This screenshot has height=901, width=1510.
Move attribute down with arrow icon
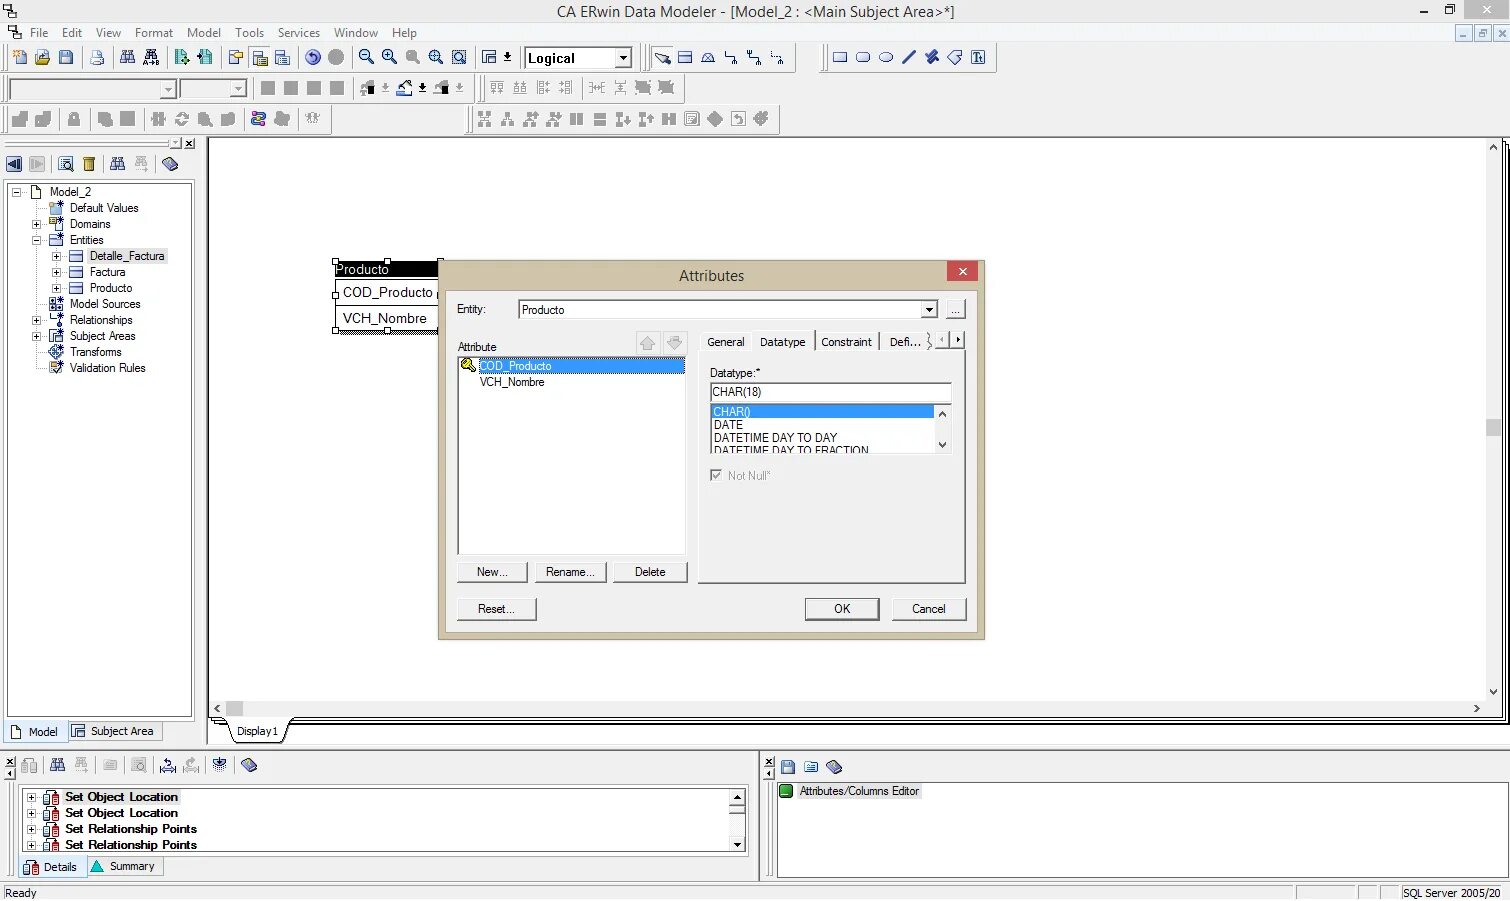tap(675, 343)
